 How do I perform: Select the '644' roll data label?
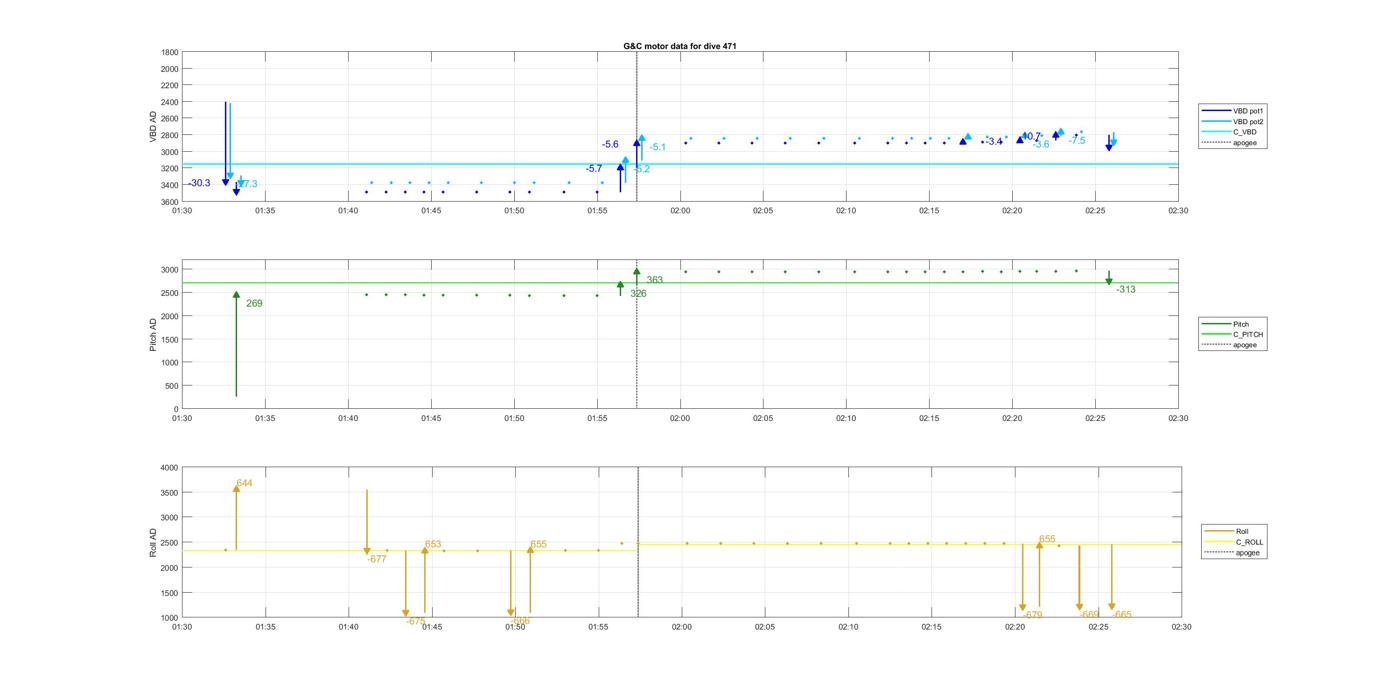(244, 483)
